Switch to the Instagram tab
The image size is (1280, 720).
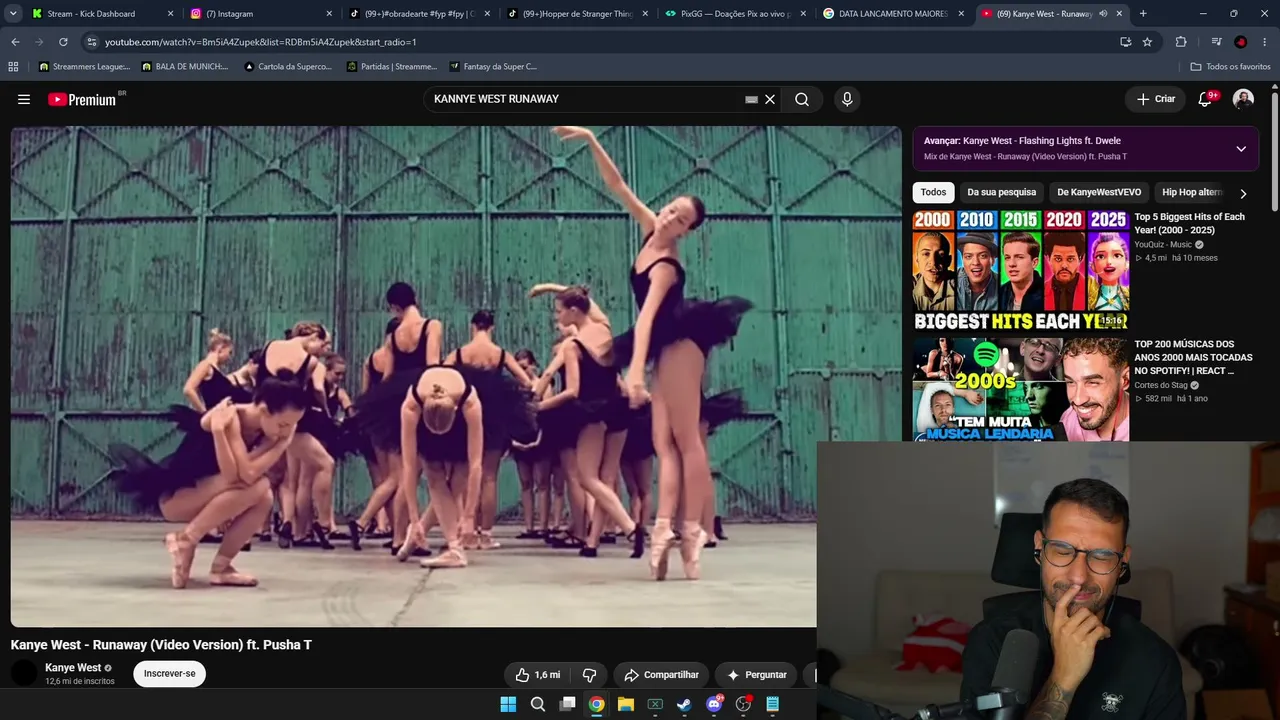tap(260, 14)
